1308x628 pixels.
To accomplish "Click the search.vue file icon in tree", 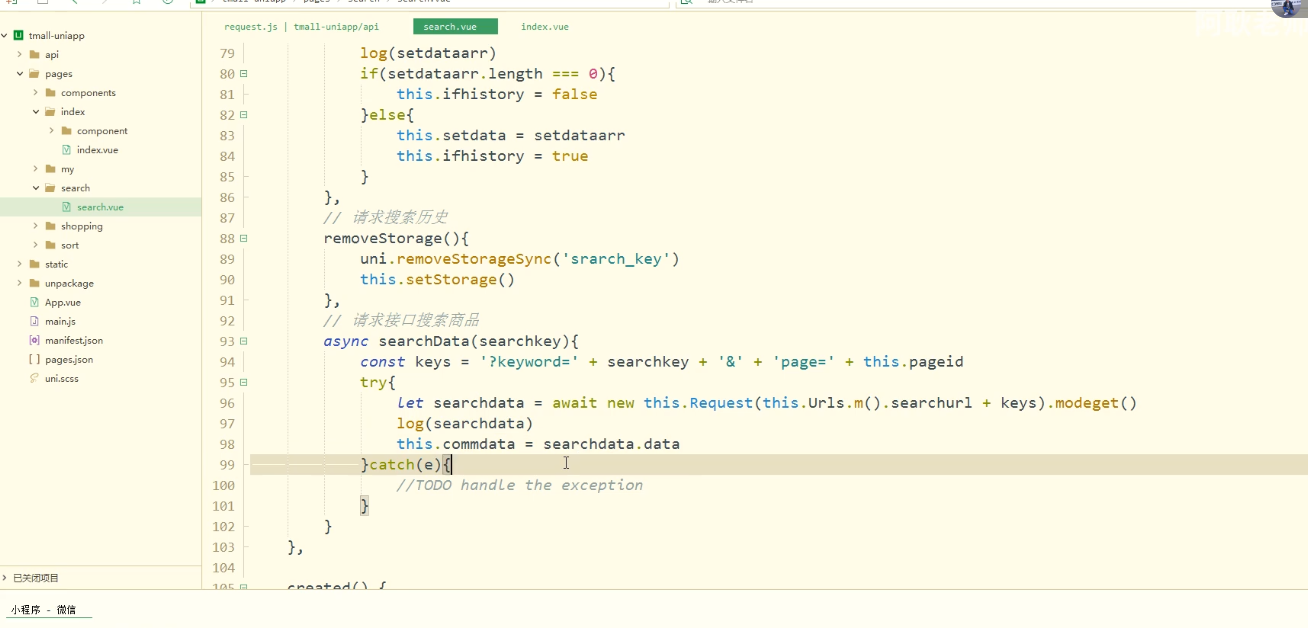I will coord(67,207).
